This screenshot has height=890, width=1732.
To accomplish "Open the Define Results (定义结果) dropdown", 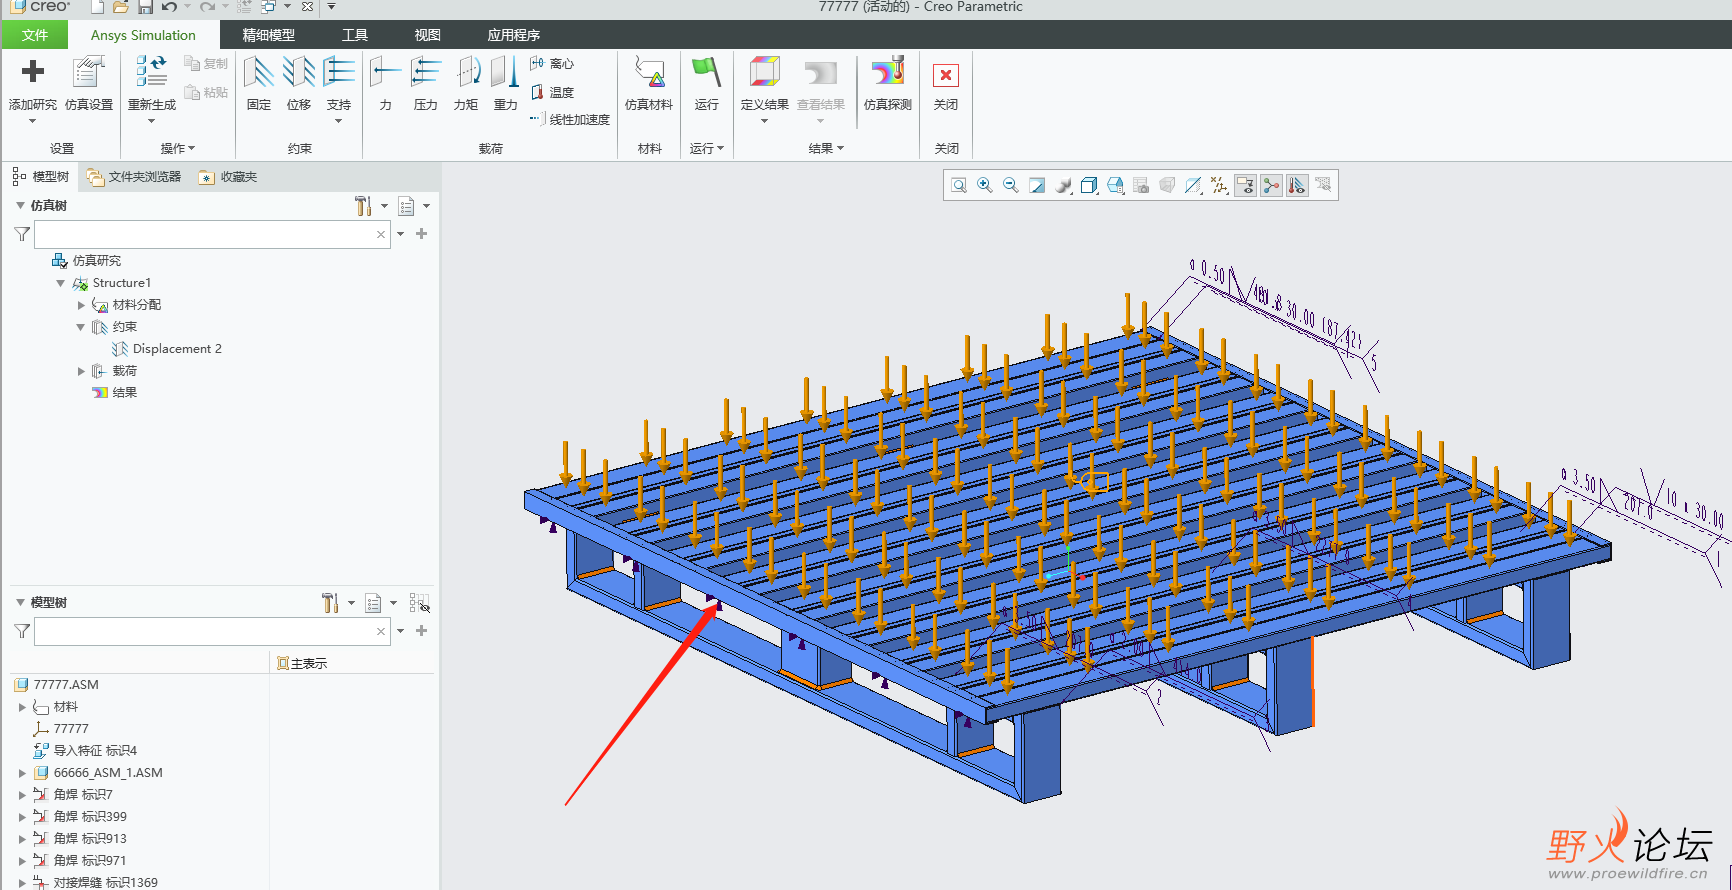I will point(764,121).
